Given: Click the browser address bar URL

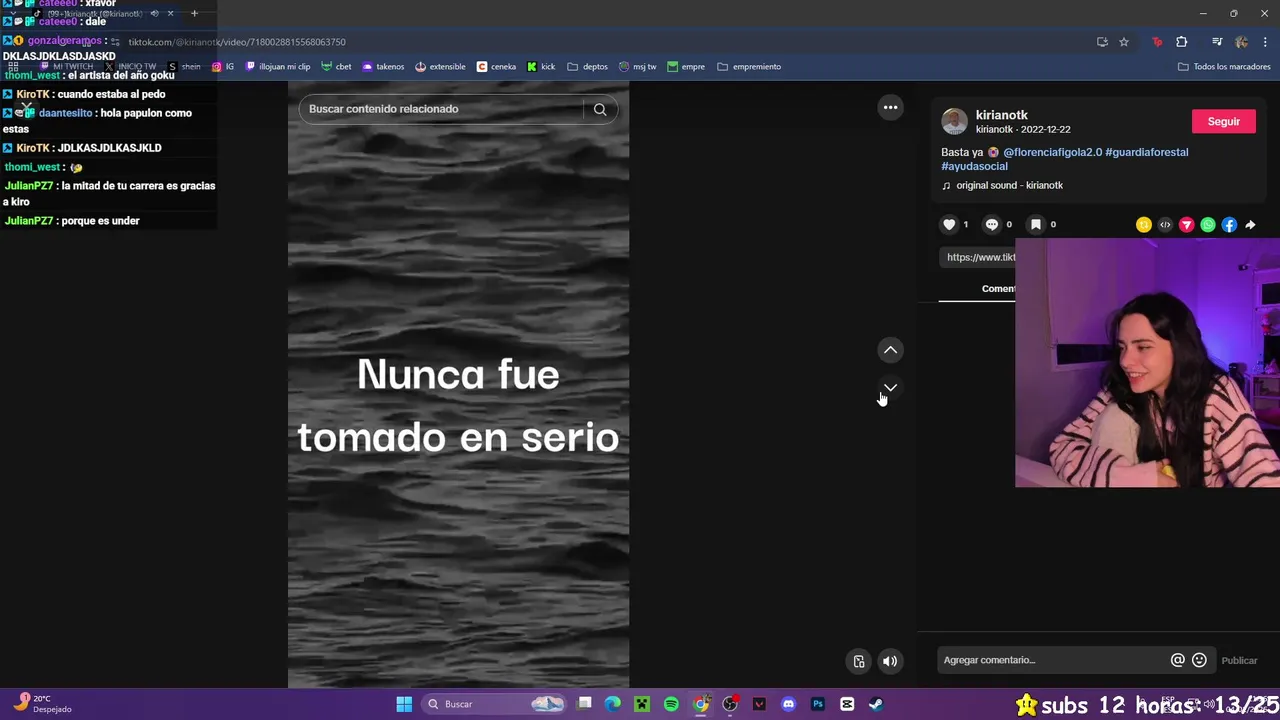Looking at the screenshot, I should pyautogui.click(x=237, y=42).
